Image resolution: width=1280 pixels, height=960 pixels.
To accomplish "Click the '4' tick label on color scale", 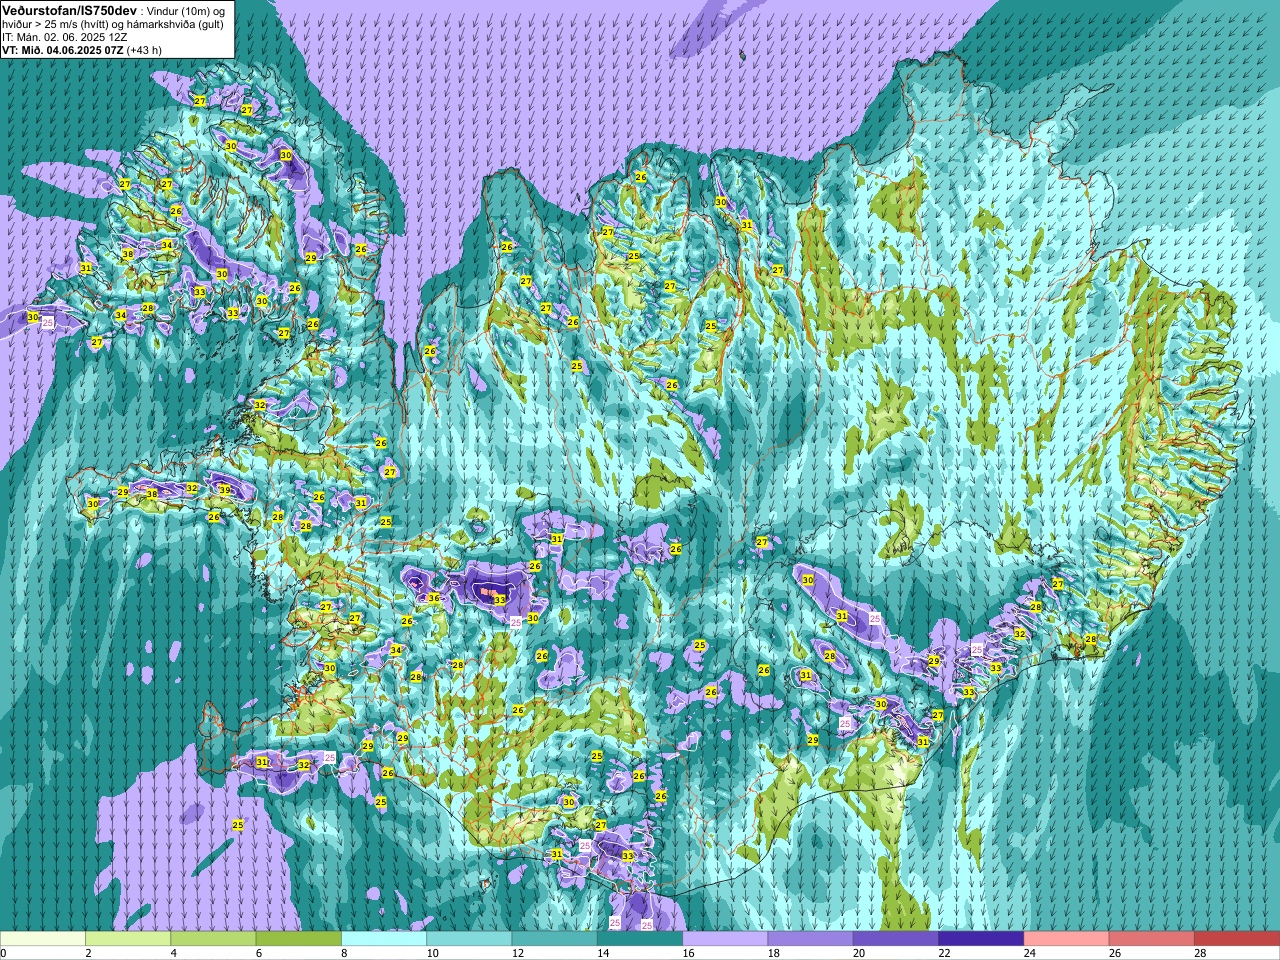I will pyautogui.click(x=173, y=953).
